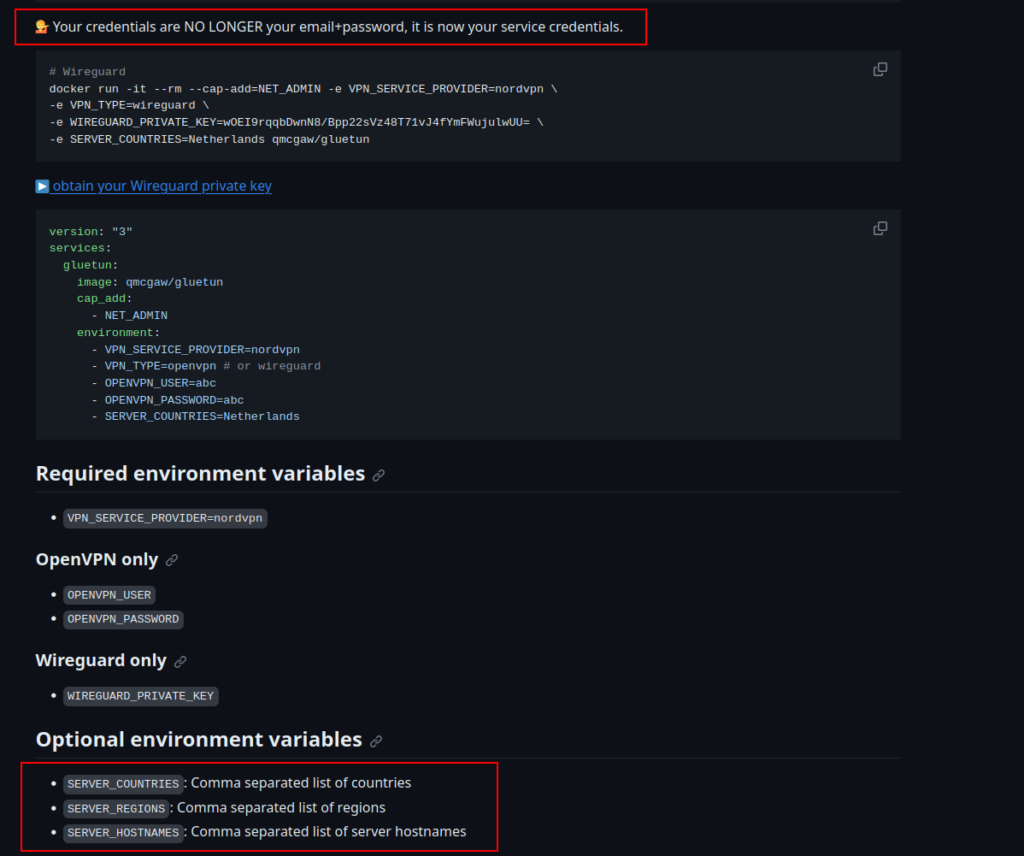The height and width of the screenshot is (856, 1024).
Task: Click the OpenVPN only subheading
Action: click(97, 560)
